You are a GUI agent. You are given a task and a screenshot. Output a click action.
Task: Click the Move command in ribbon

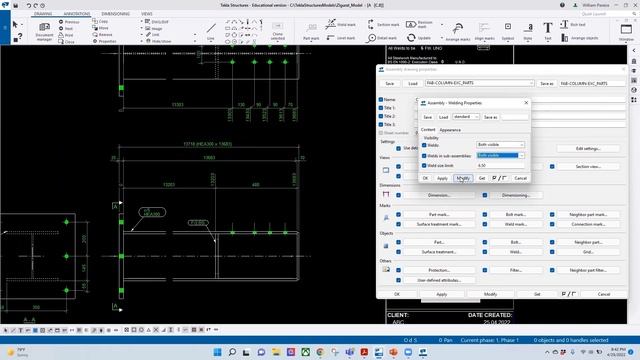point(100,28)
